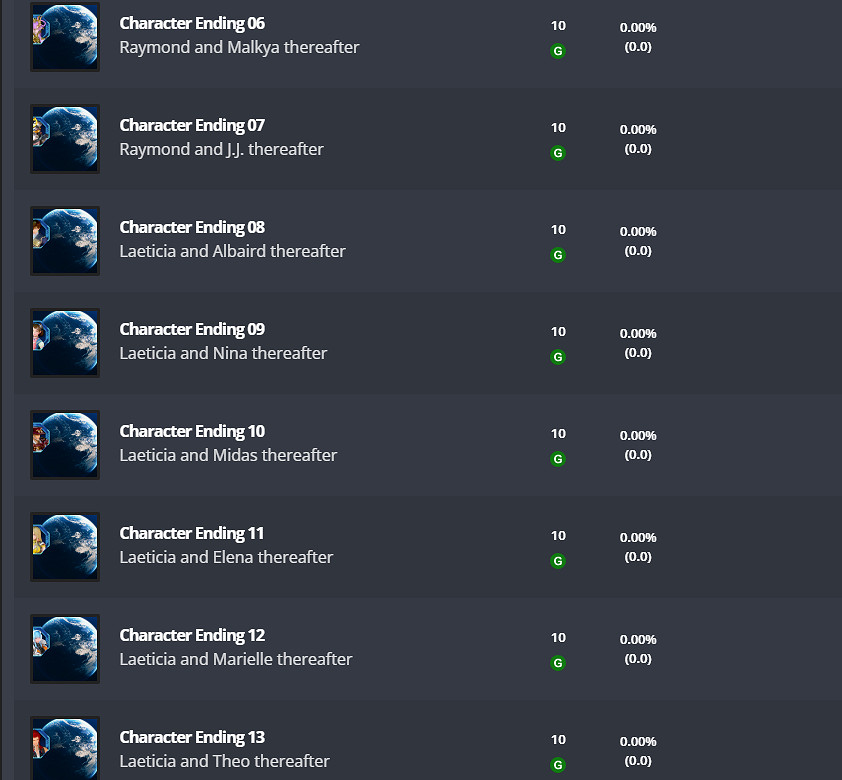Select the Character Ending 08 planet thumbnail
The width and height of the screenshot is (842, 780).
pyautogui.click(x=65, y=241)
